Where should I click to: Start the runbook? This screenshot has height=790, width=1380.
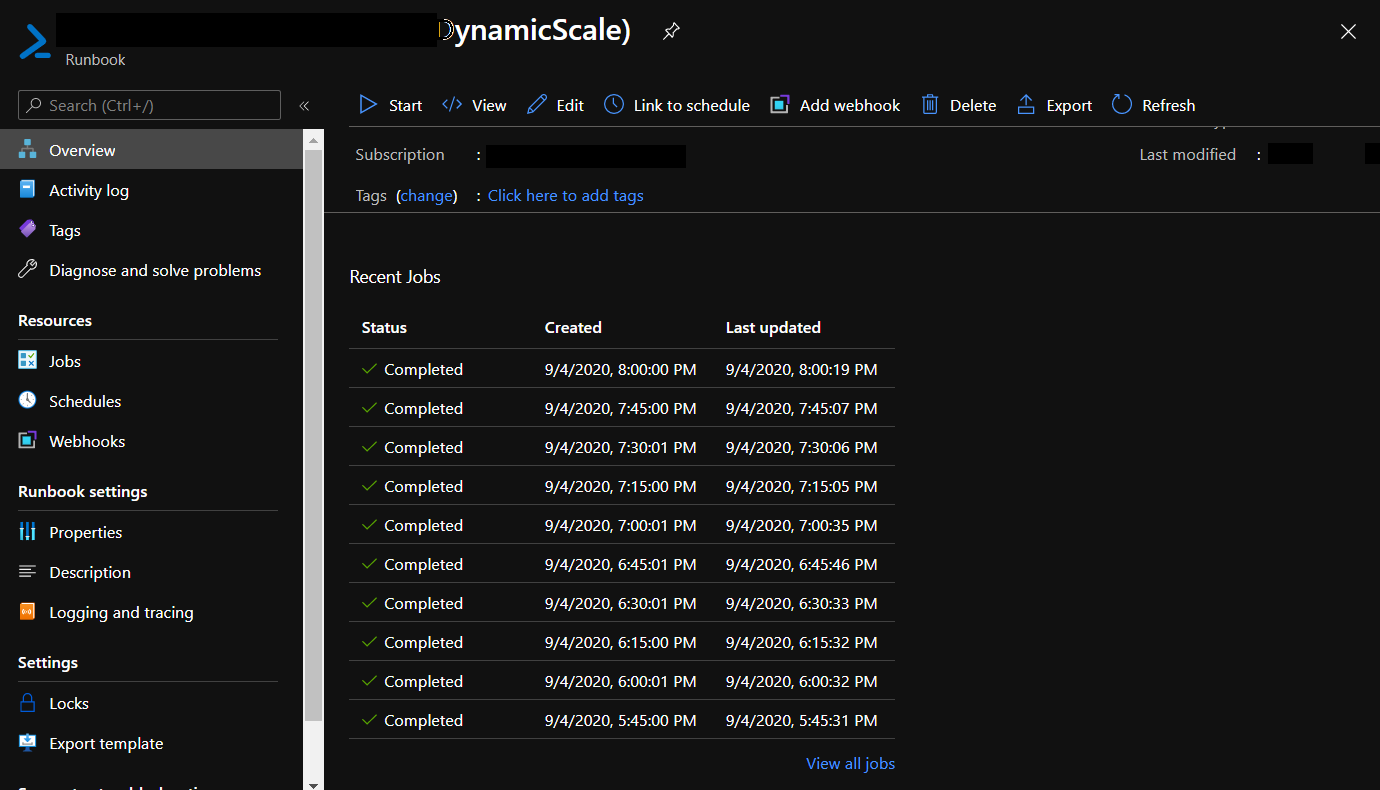tap(391, 105)
